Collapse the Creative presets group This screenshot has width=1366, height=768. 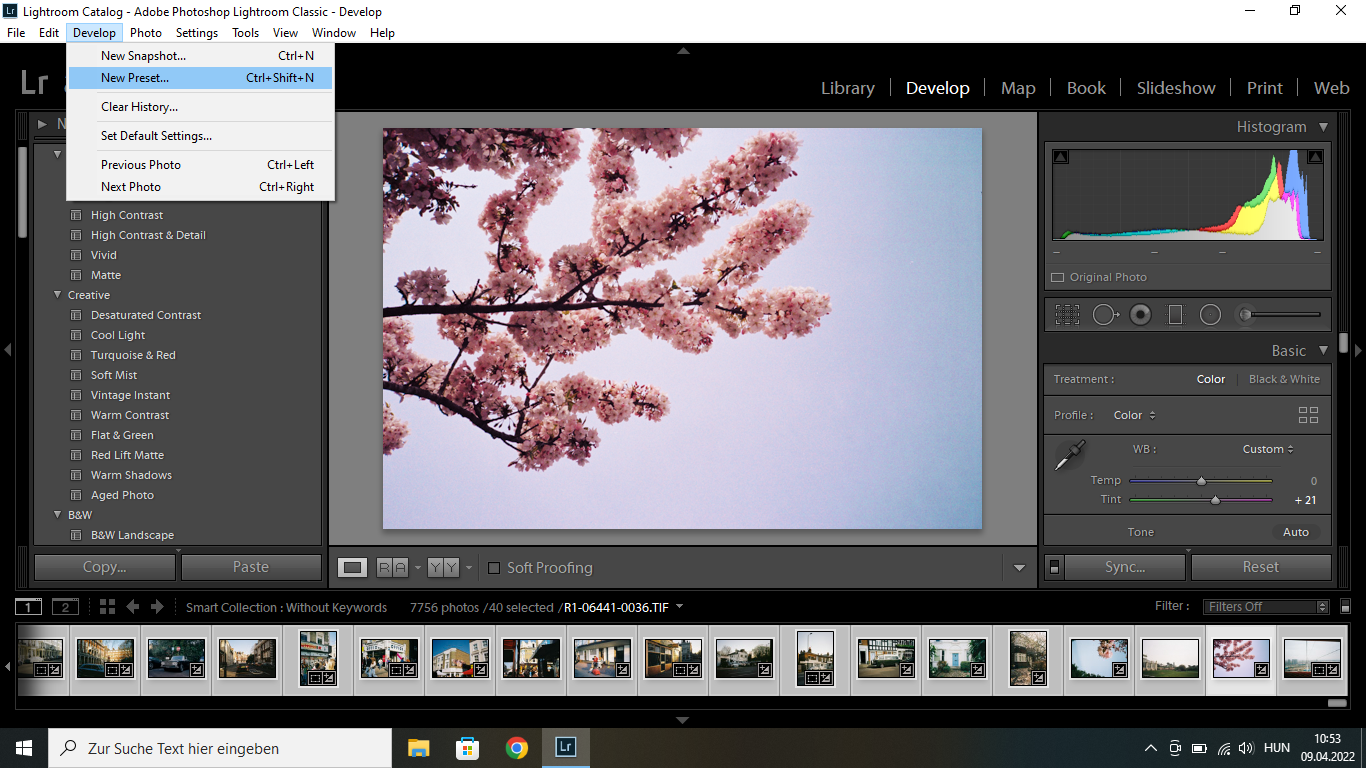(x=57, y=295)
